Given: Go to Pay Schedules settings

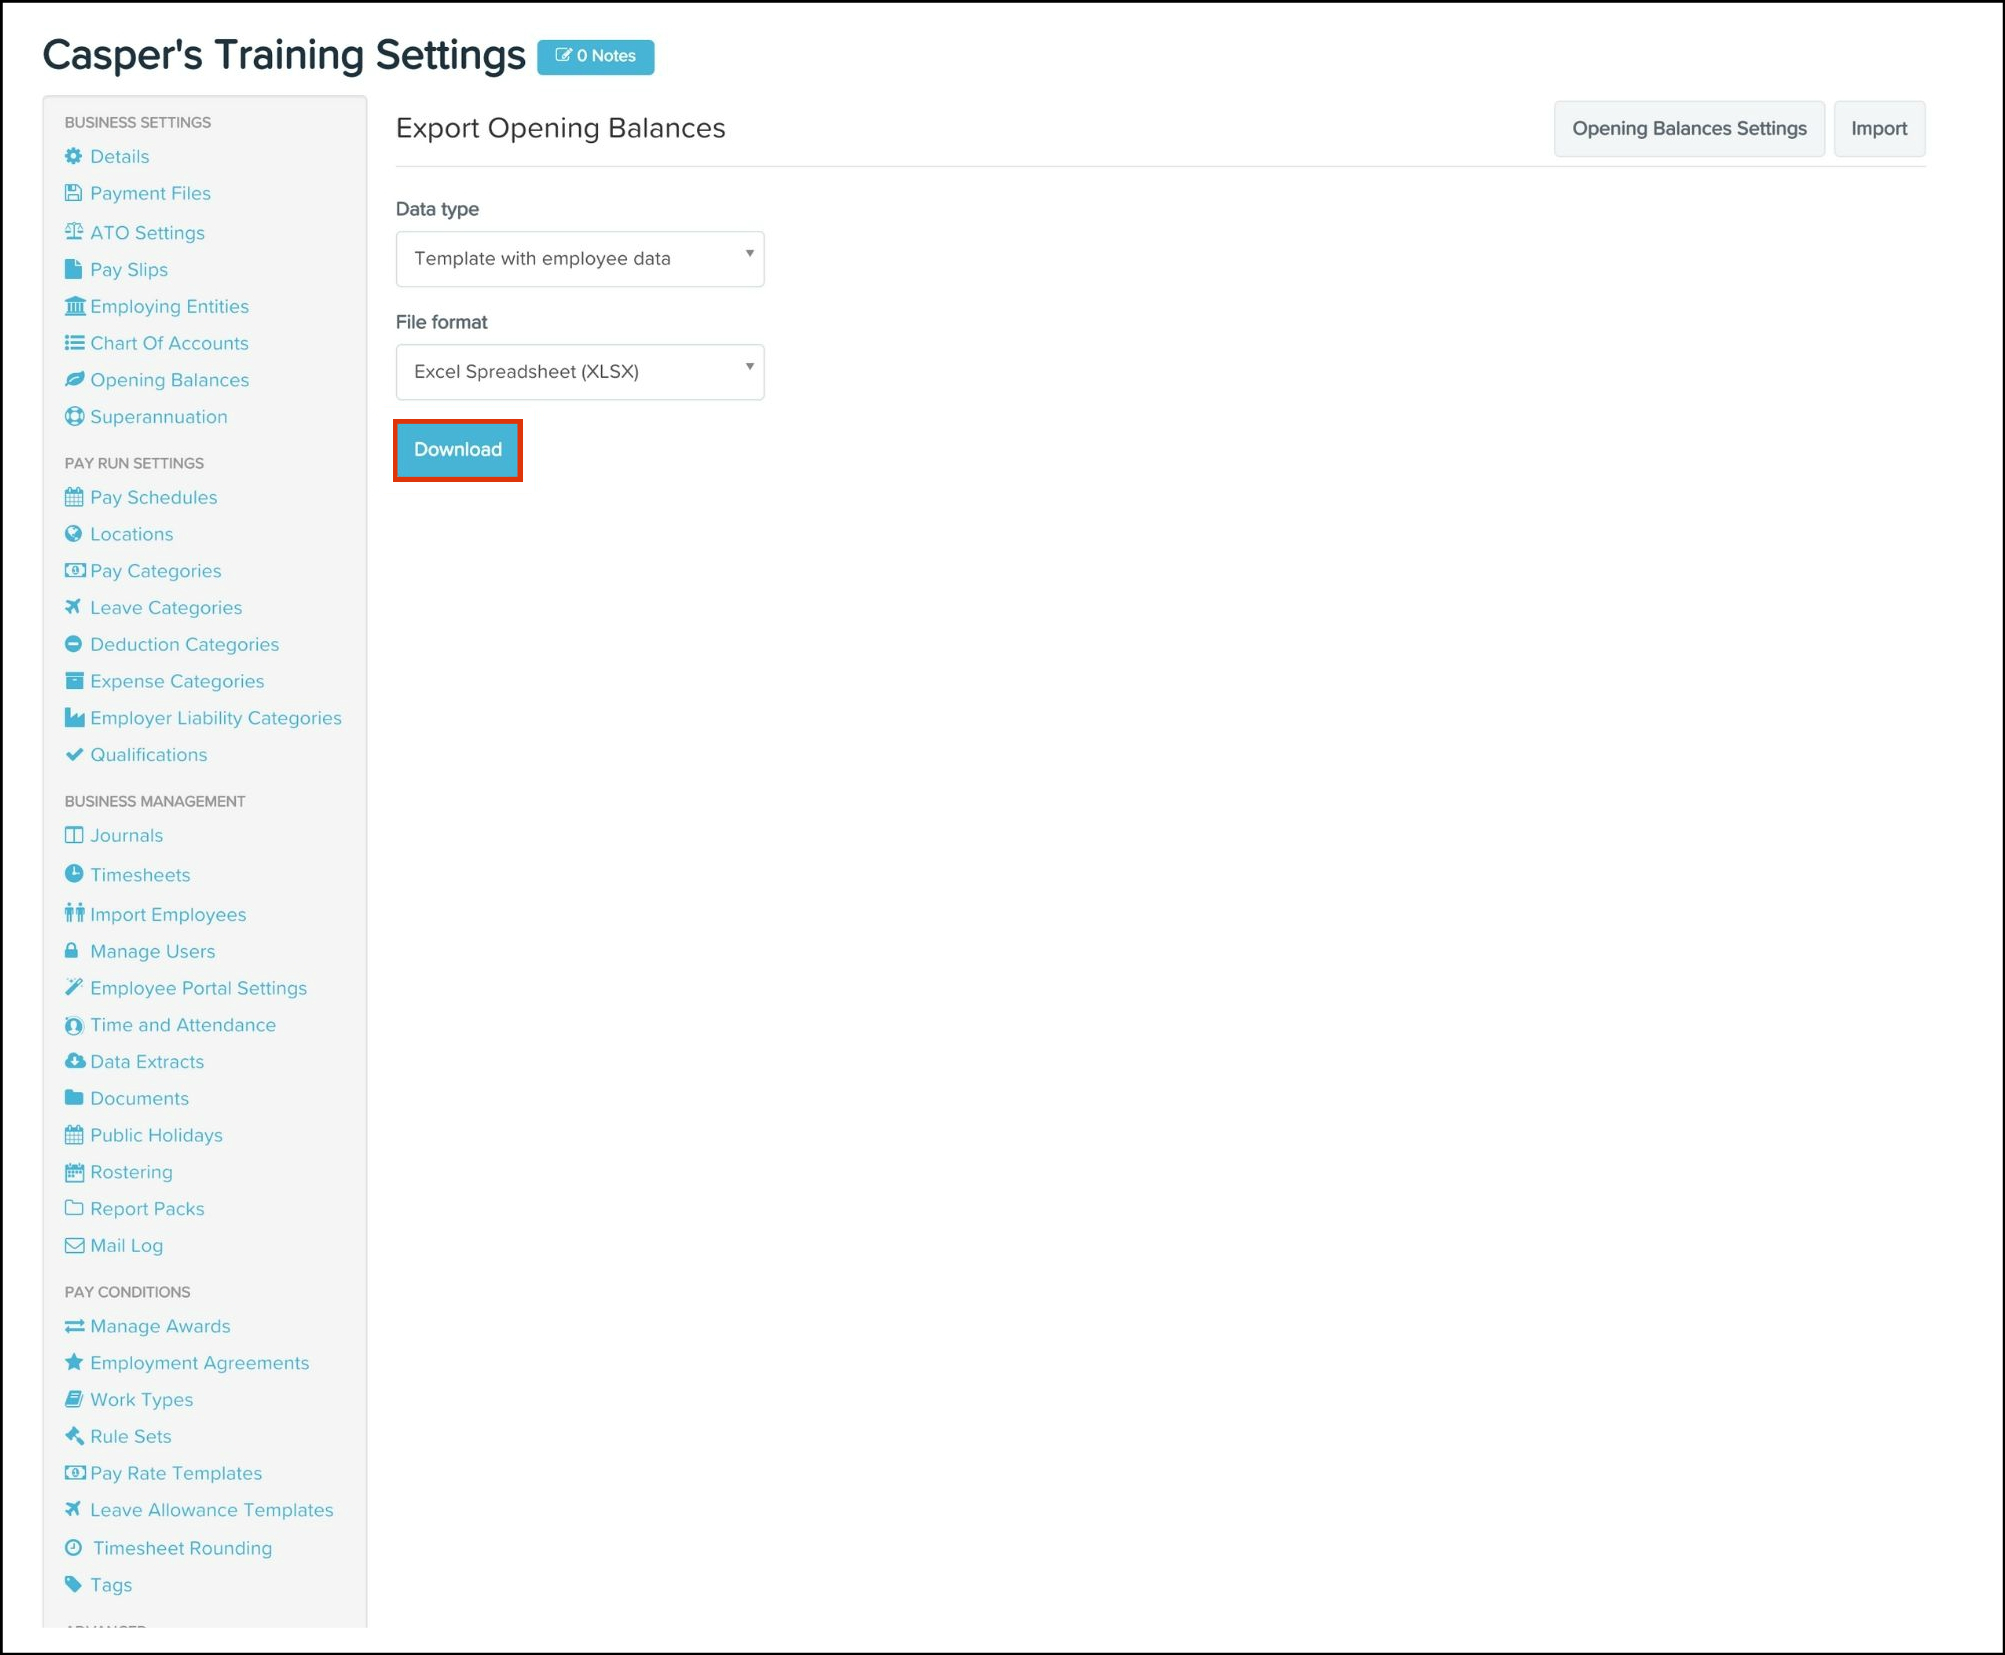Looking at the screenshot, I should click(x=153, y=497).
